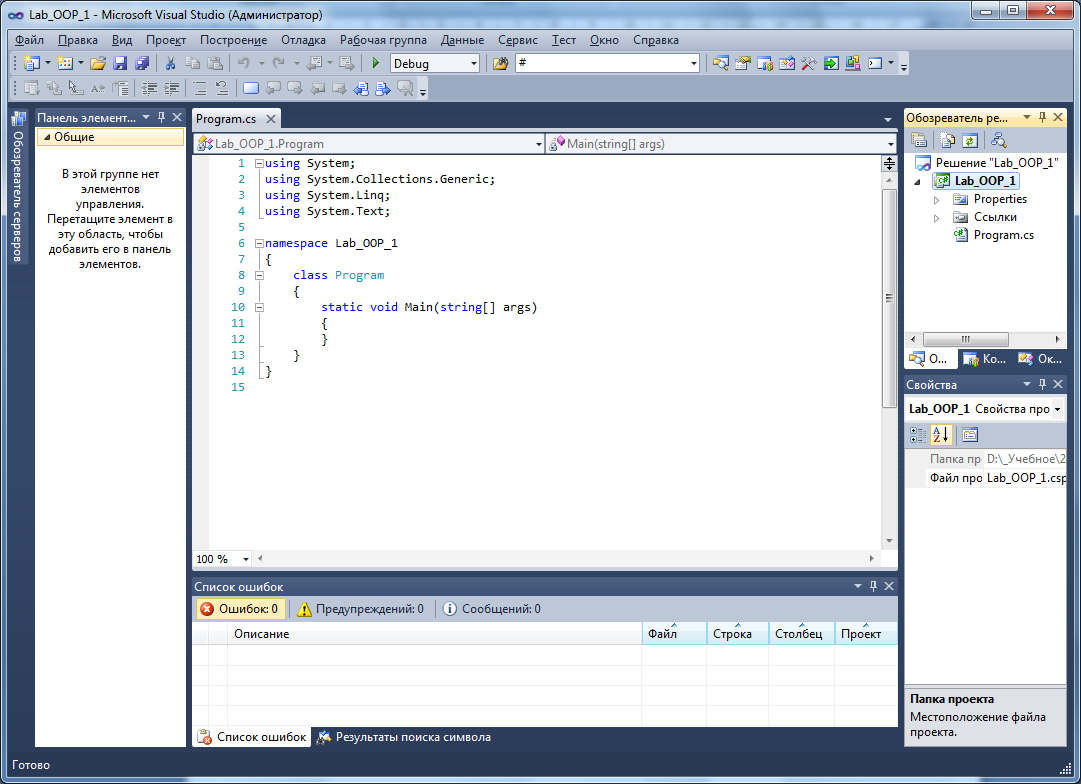
Task: Collapse the namespace Lab_OOP_1 code block
Action: pos(259,243)
